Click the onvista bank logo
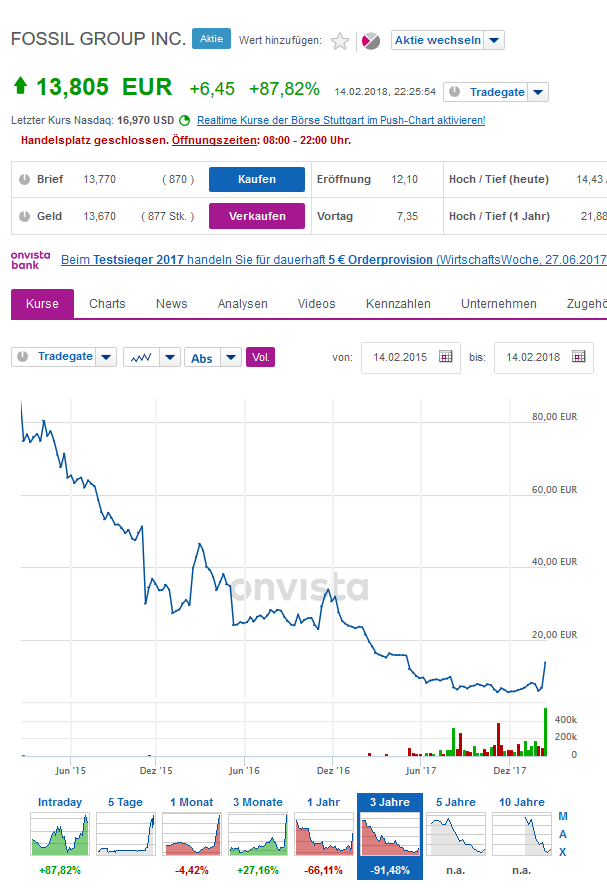This screenshot has height=896, width=607. pos(30,259)
